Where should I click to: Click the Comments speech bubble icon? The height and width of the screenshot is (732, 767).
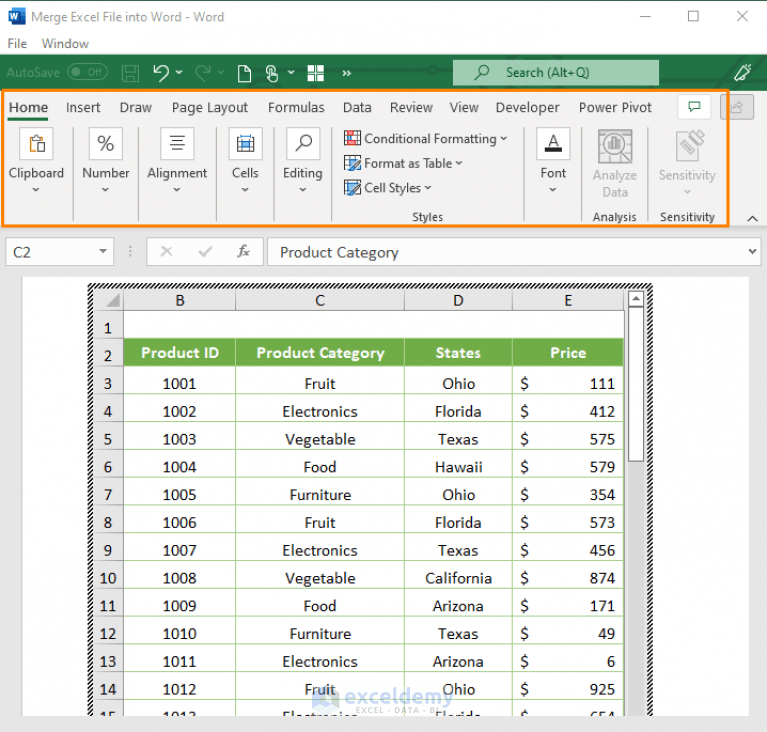pos(694,107)
